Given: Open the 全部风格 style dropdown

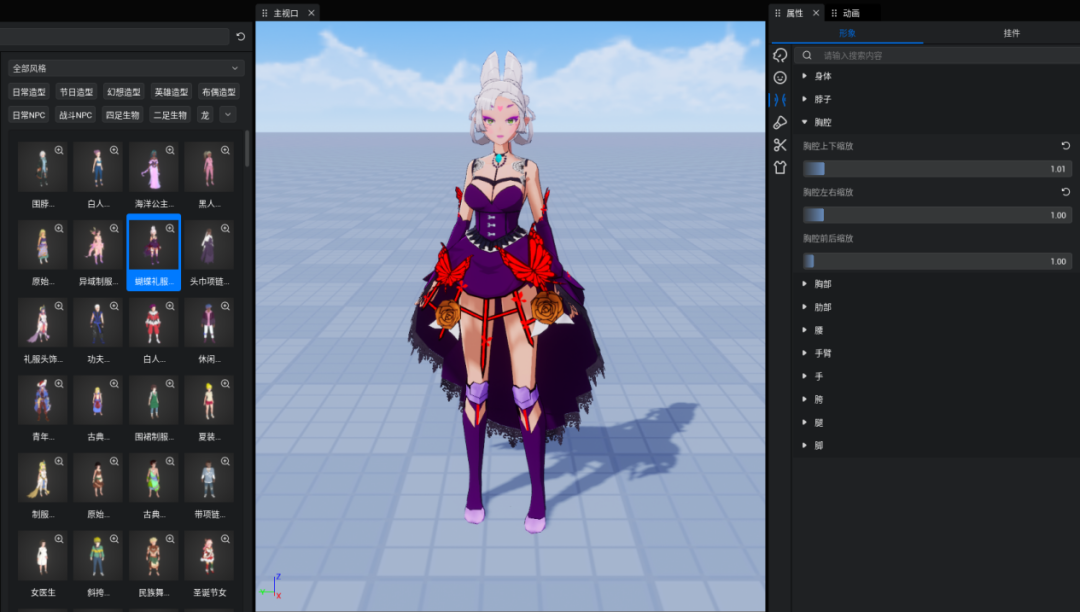Looking at the screenshot, I should tap(125, 68).
